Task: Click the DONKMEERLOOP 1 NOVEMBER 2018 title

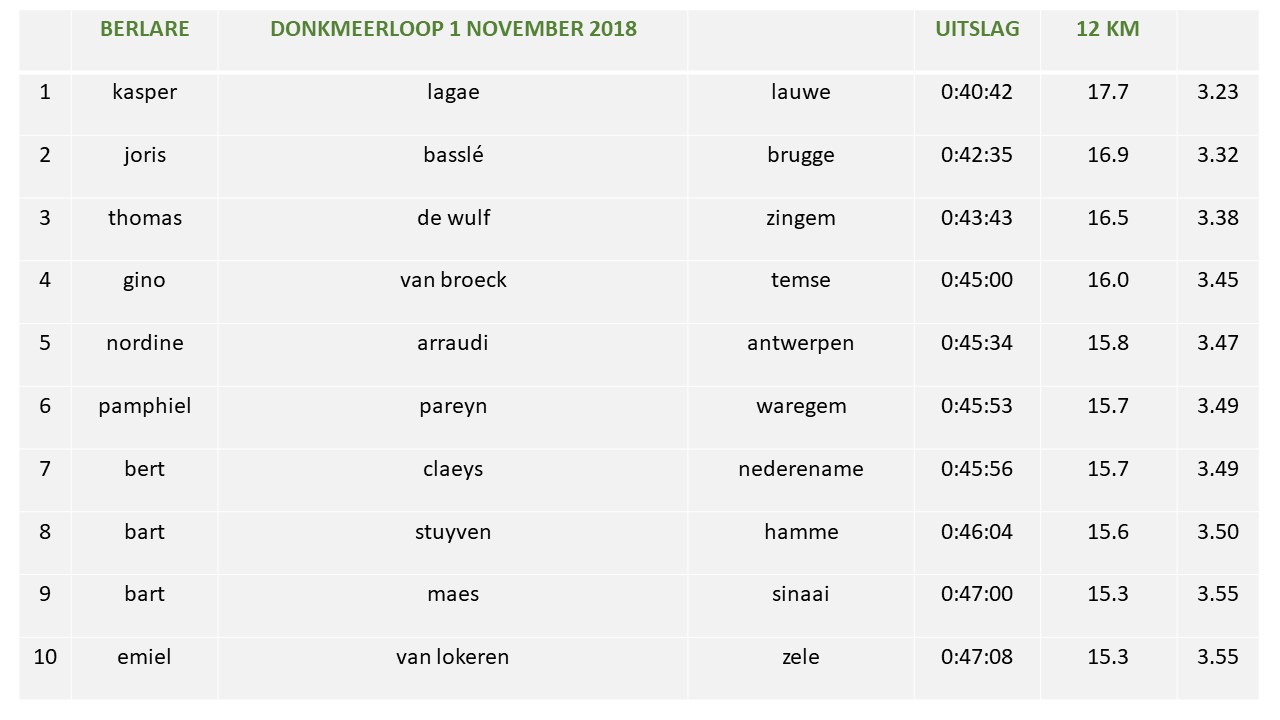Action: click(453, 29)
